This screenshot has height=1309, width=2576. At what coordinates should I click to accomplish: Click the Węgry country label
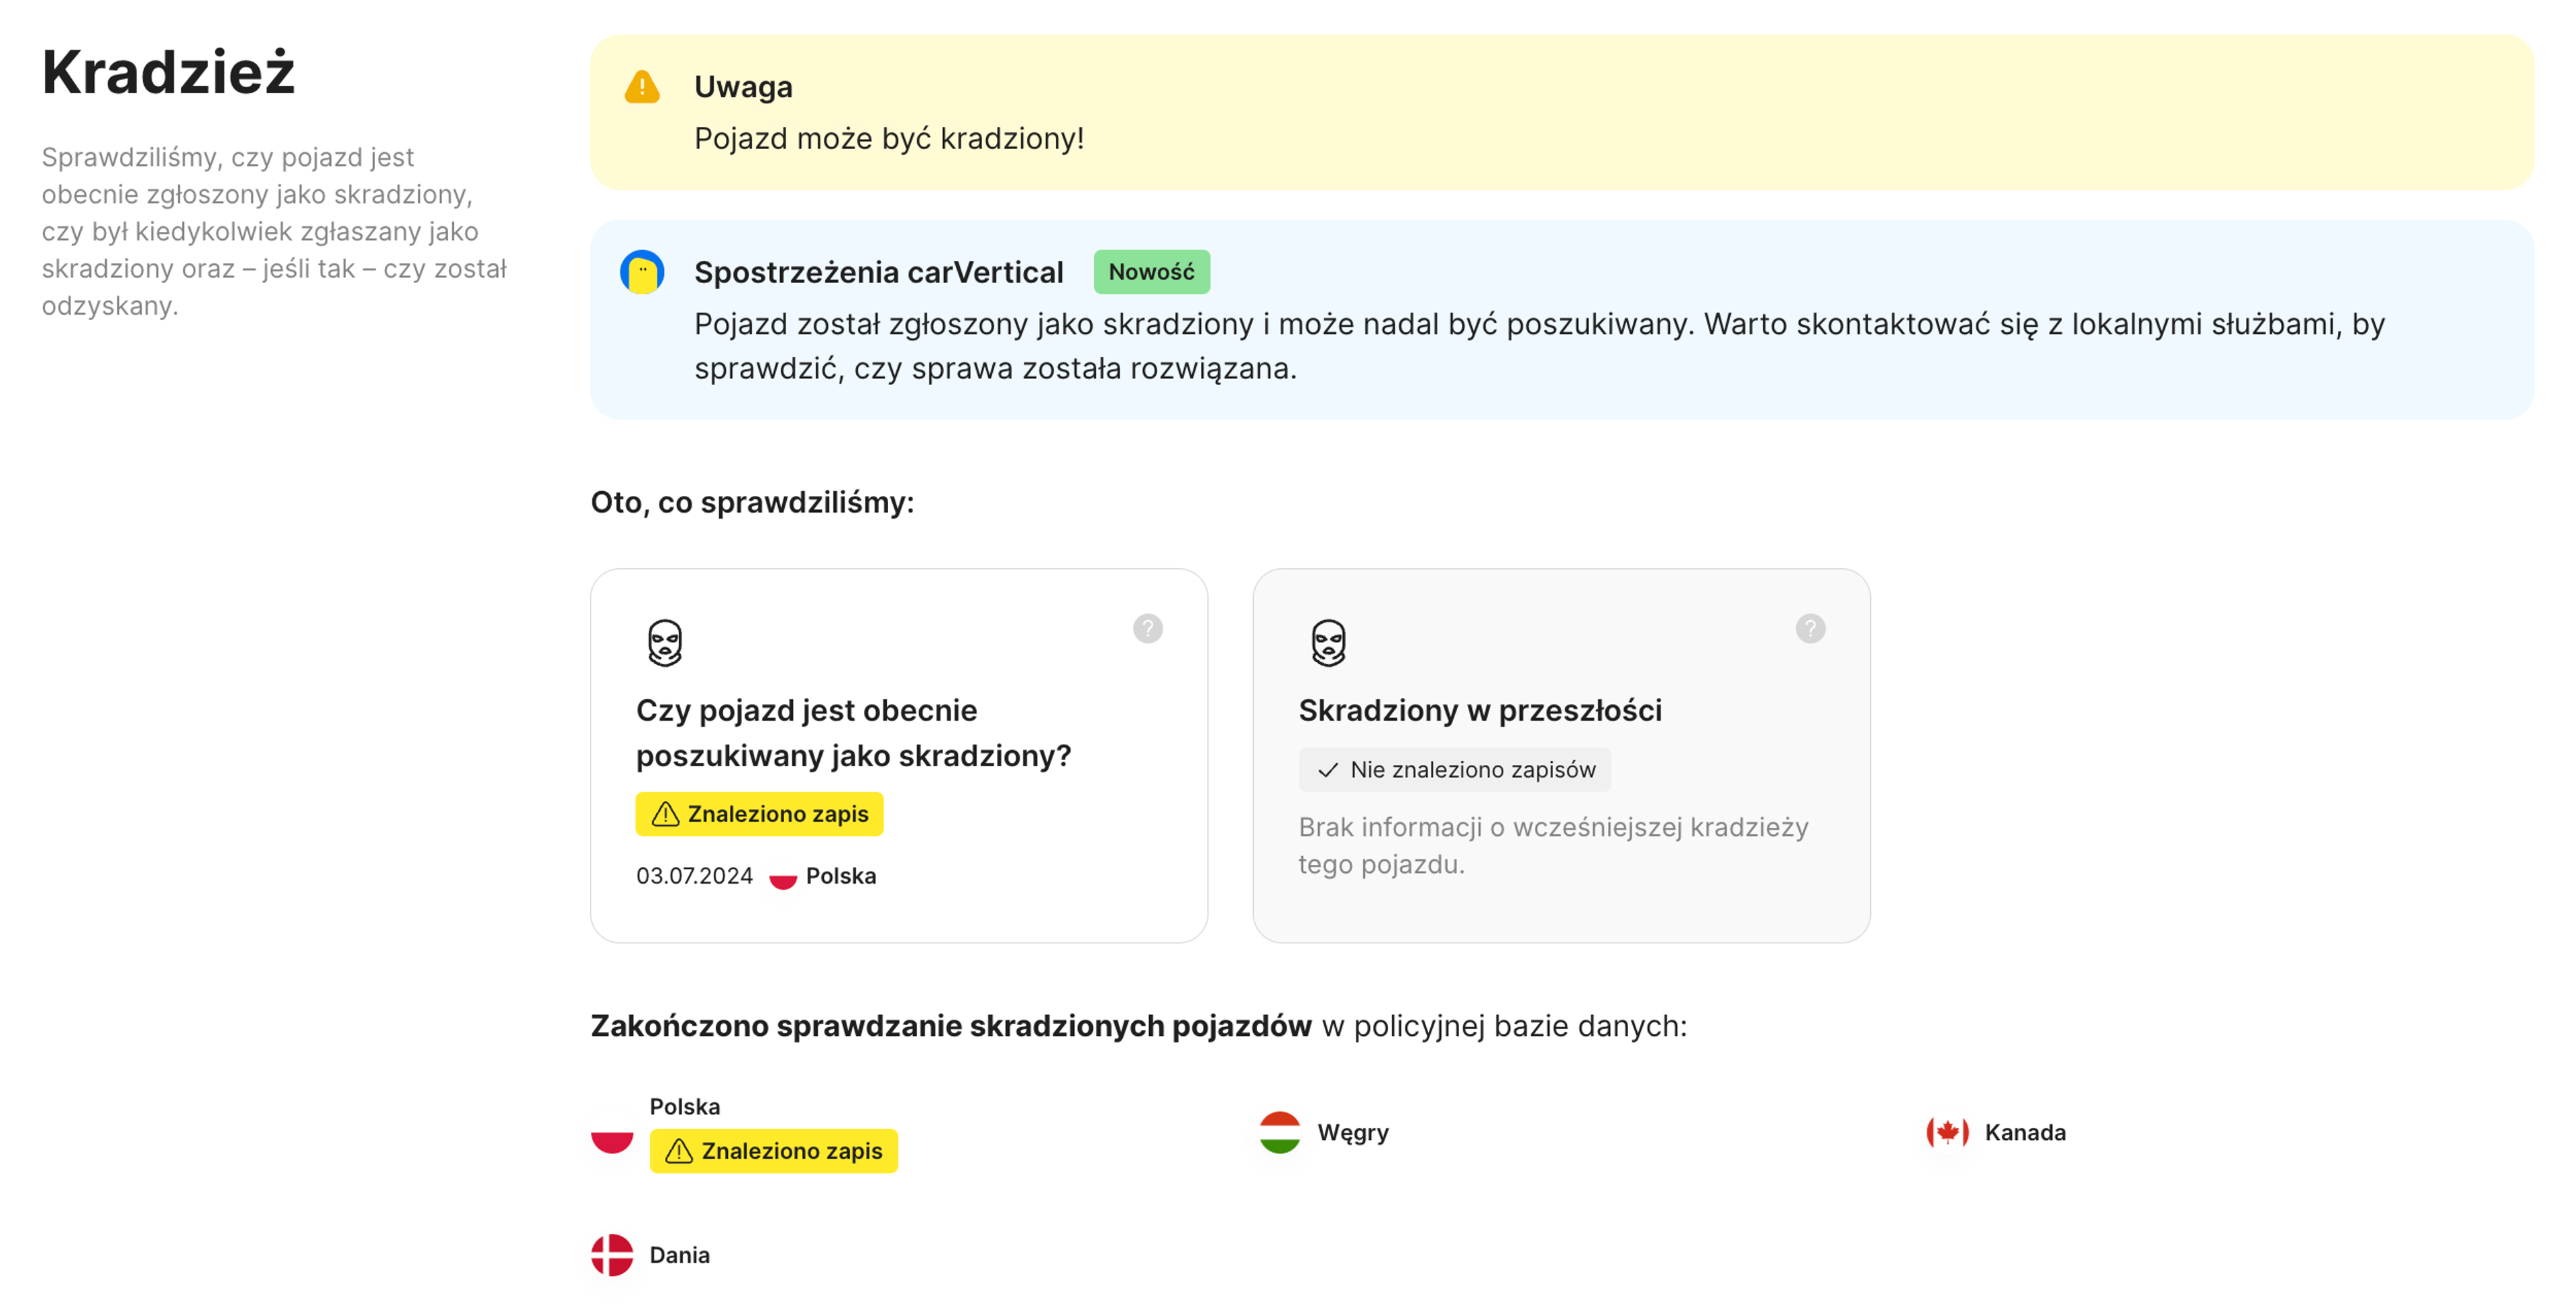click(x=1353, y=1132)
